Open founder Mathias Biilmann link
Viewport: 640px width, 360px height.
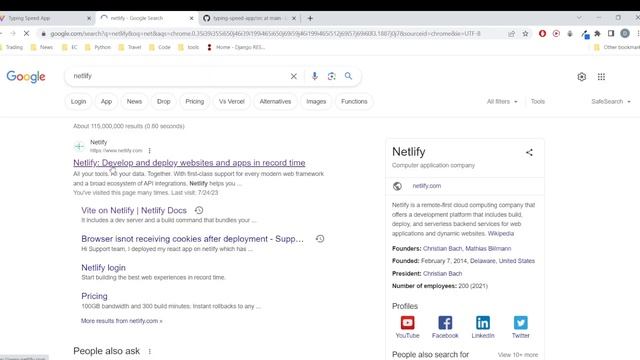pos(488,249)
